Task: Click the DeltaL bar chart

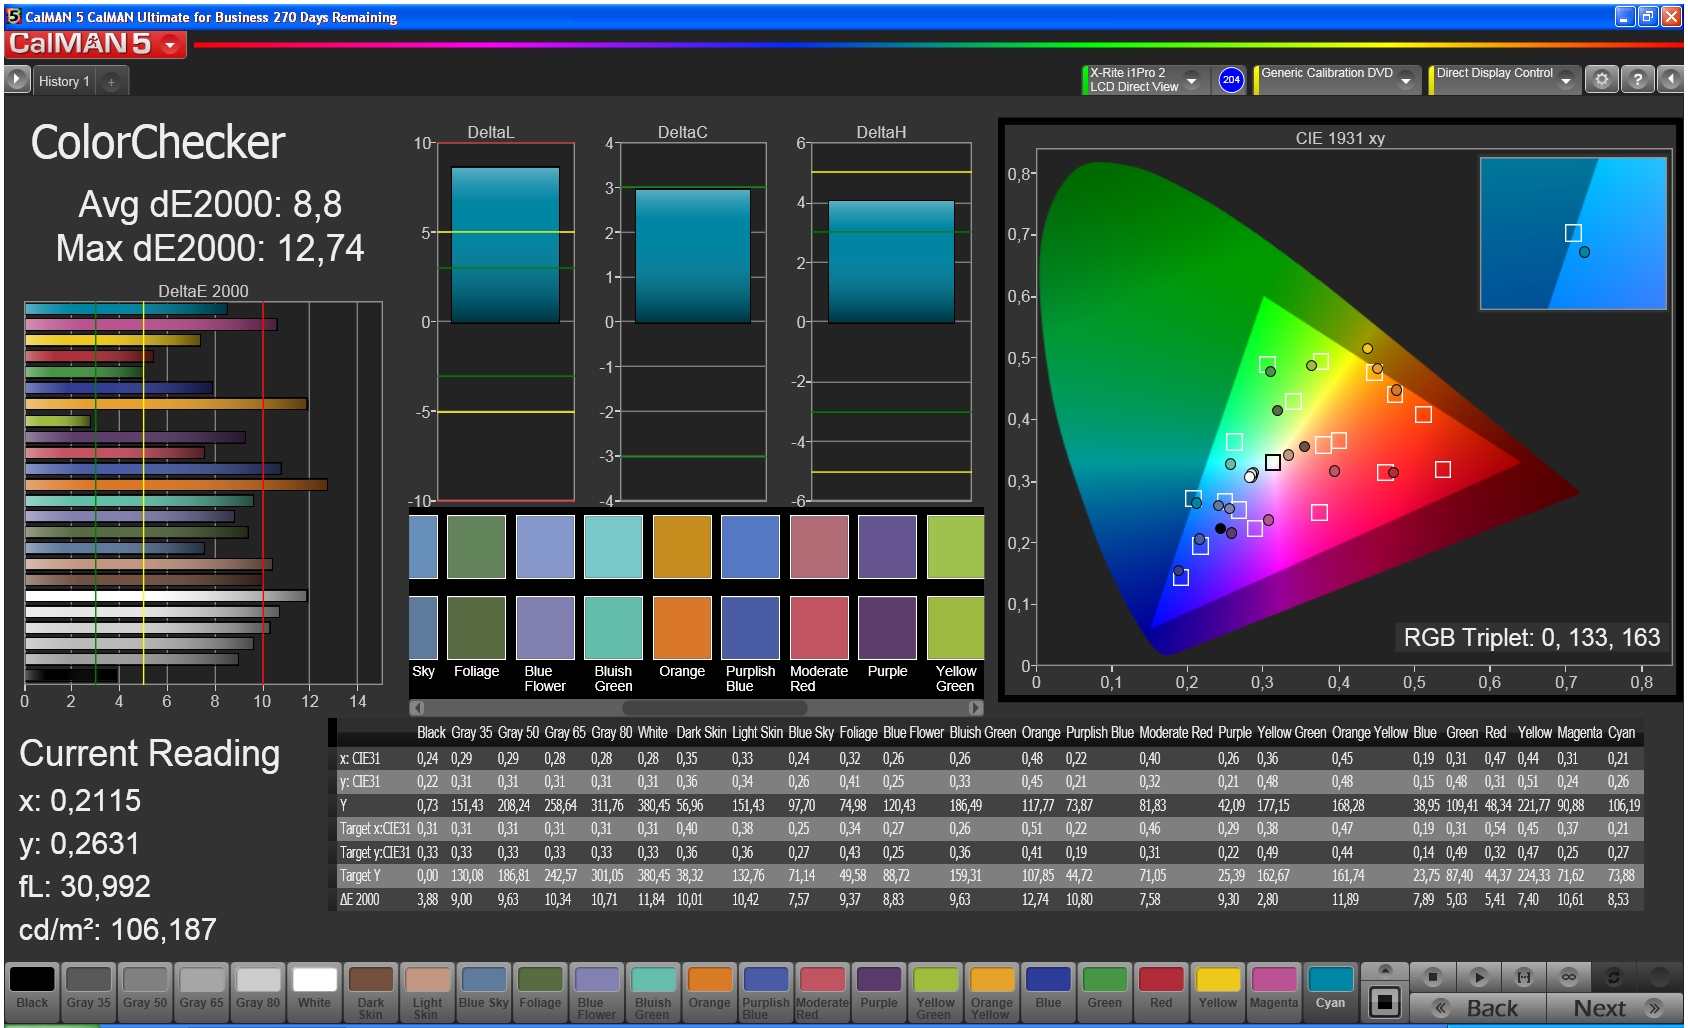Action: click(x=505, y=322)
